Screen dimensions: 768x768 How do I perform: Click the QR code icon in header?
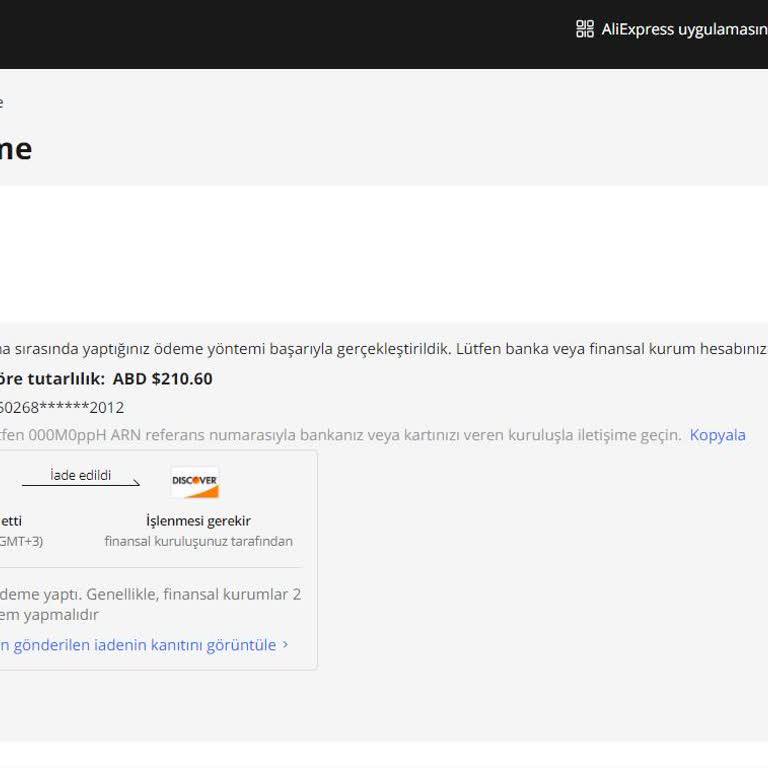click(x=584, y=29)
